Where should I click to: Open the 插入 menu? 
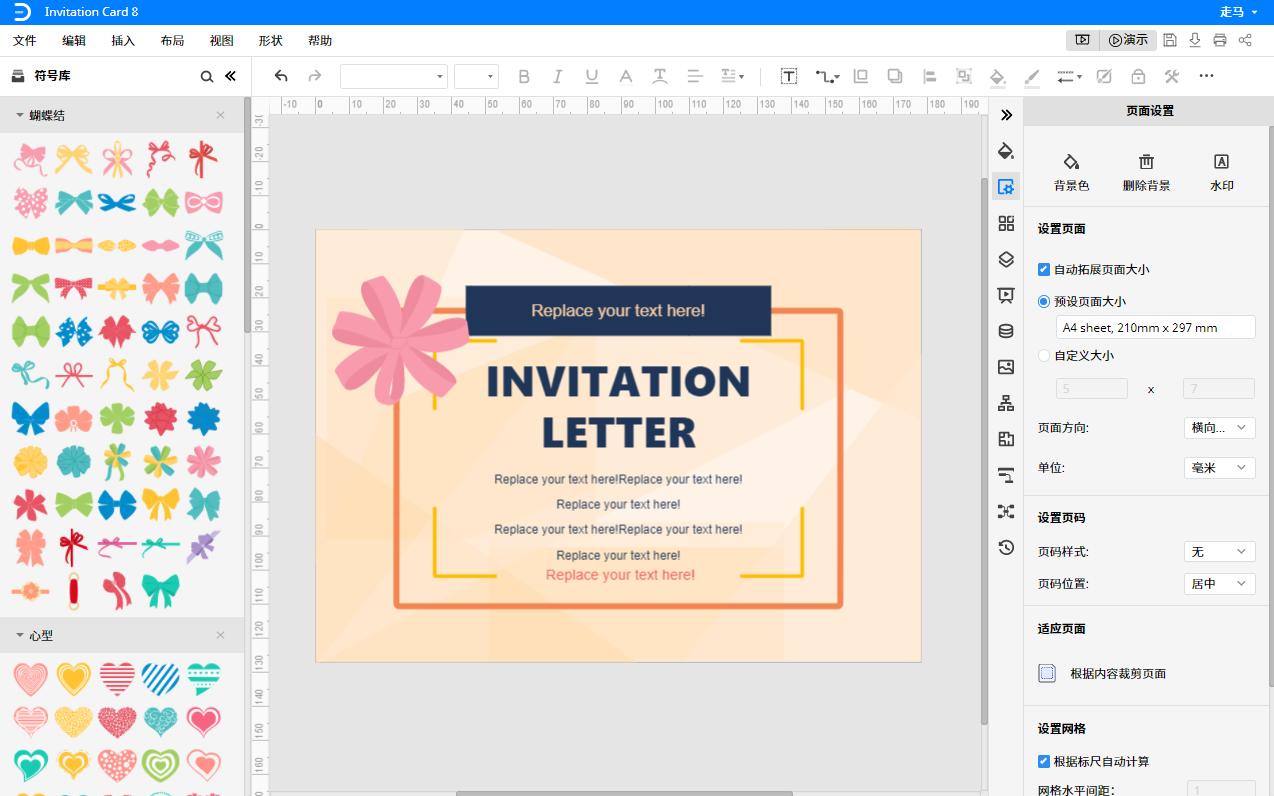[123, 41]
